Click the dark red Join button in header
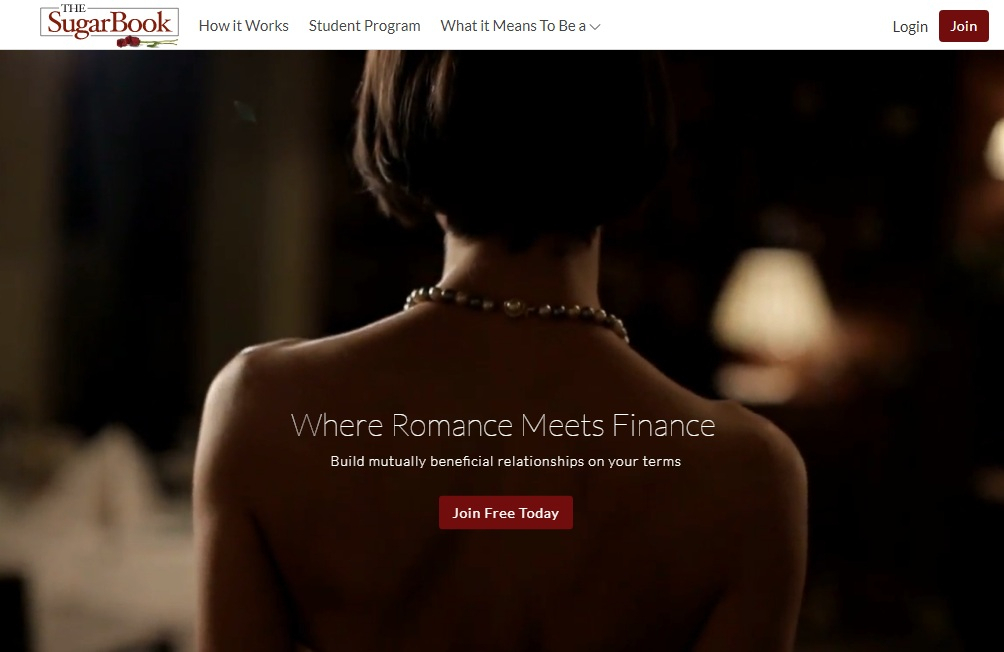This screenshot has width=1004, height=652. coord(964,26)
